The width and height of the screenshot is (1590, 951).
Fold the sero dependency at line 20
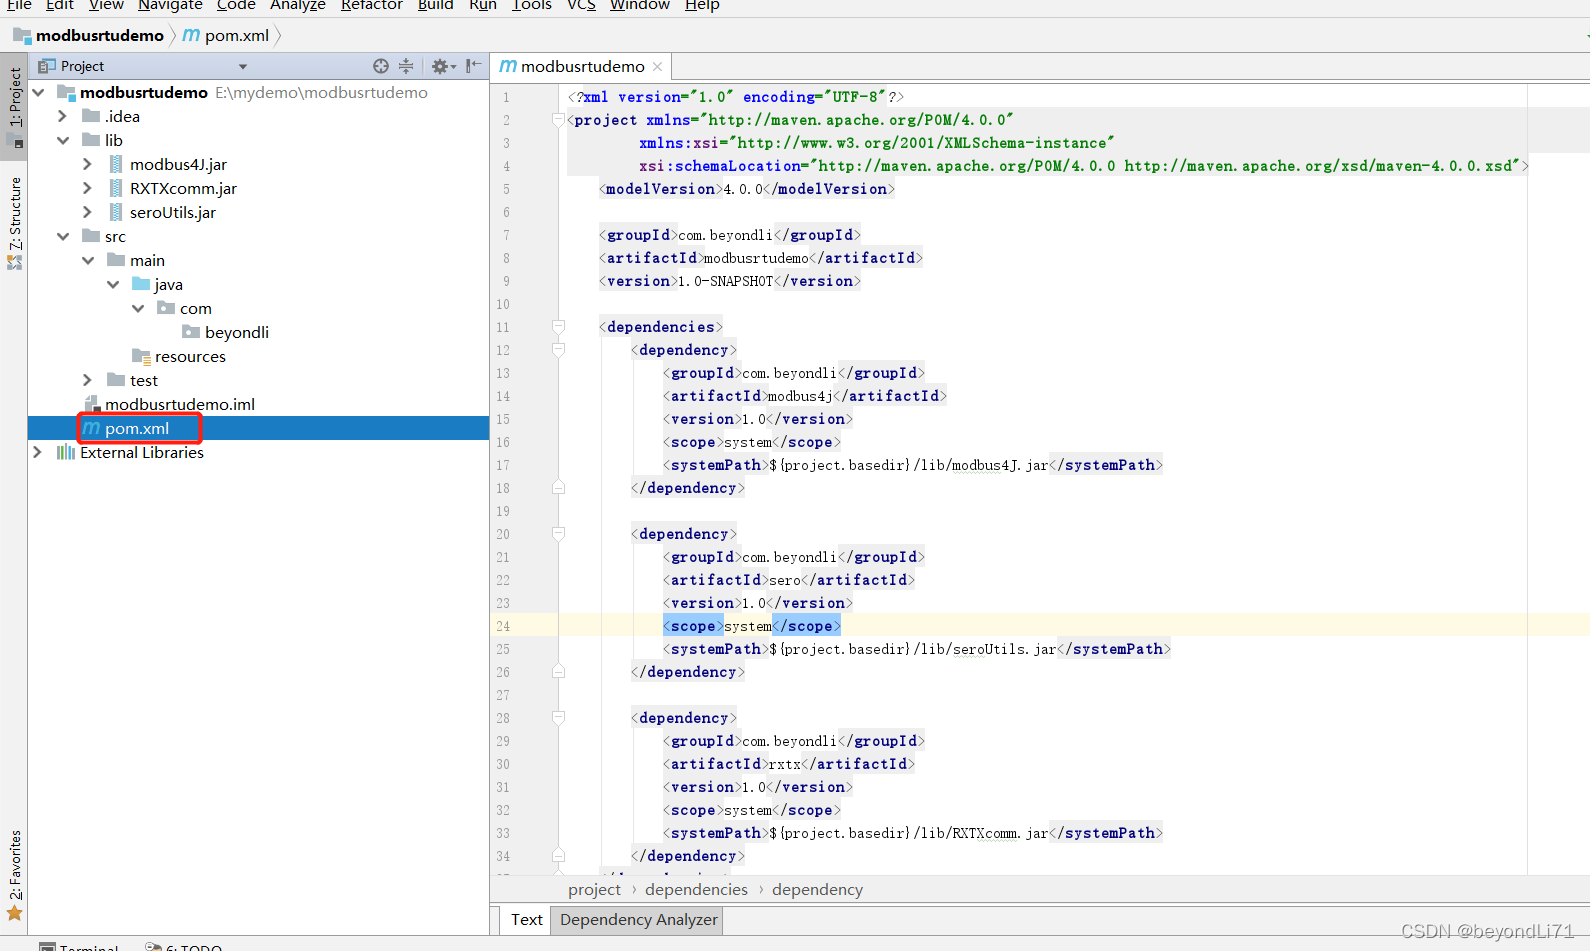(558, 534)
